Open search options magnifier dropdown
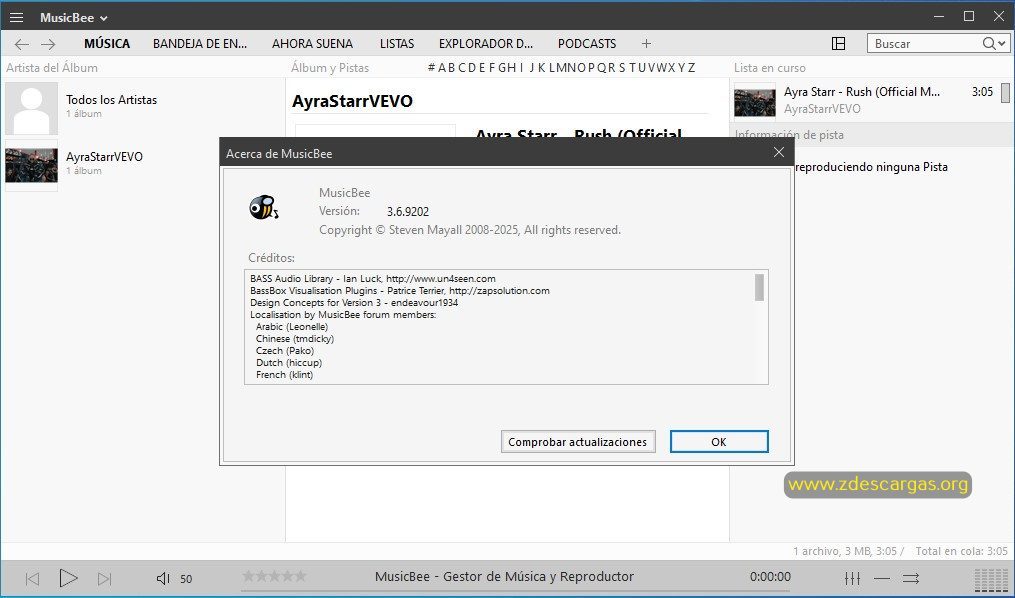This screenshot has height=598, width=1015. 994,43
